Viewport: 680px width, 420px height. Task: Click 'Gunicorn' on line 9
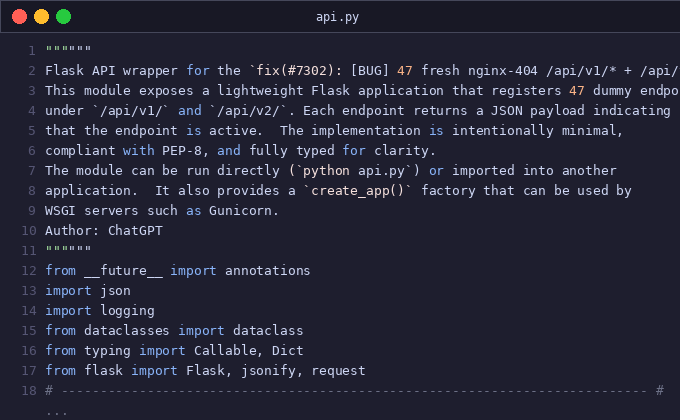point(240,210)
